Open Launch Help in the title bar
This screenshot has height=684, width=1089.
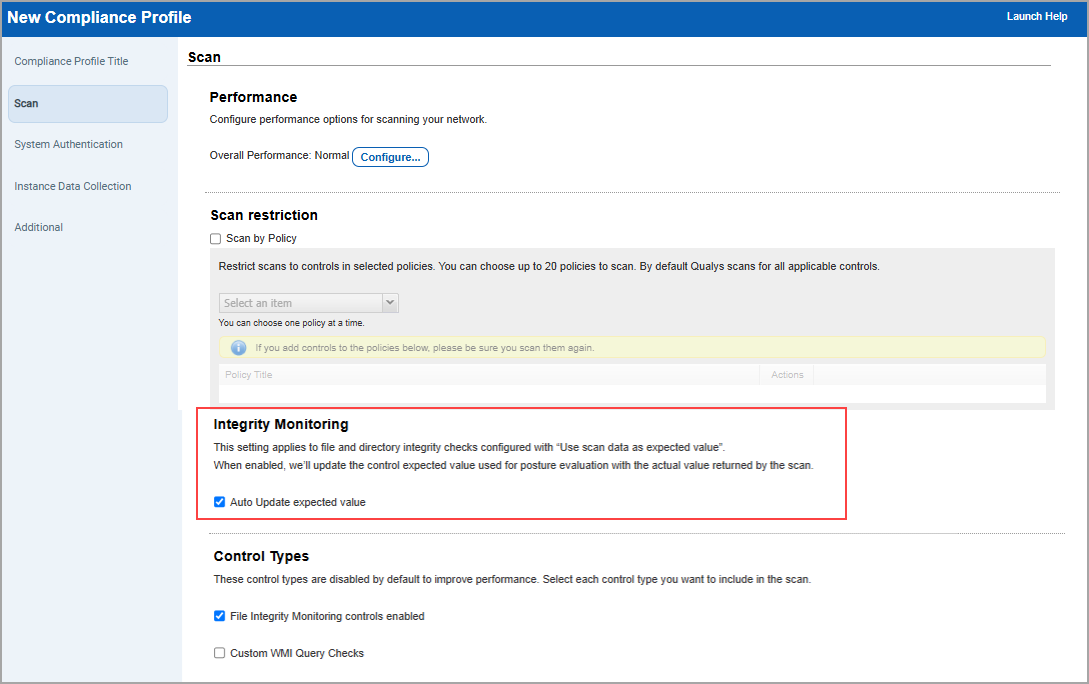tap(1037, 16)
